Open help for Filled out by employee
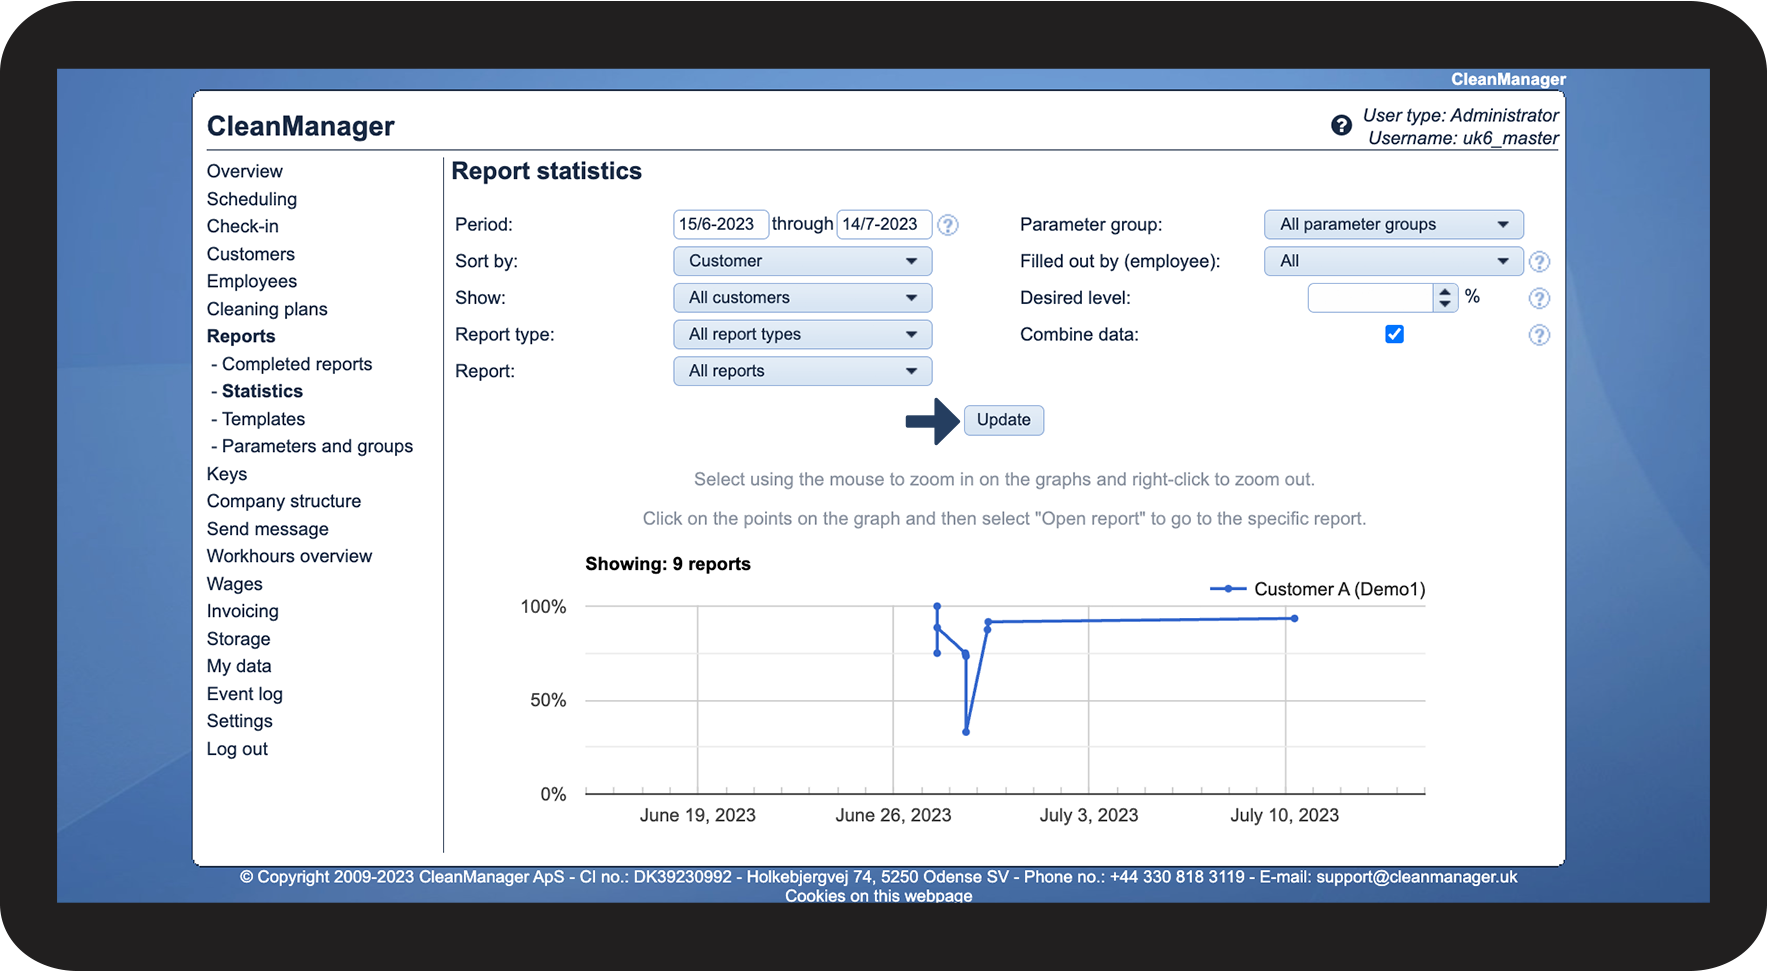 click(x=1539, y=262)
